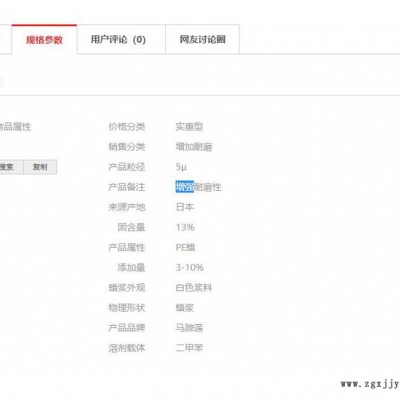Click the 13% solid content value
400x400 pixels.
pyautogui.click(x=185, y=227)
